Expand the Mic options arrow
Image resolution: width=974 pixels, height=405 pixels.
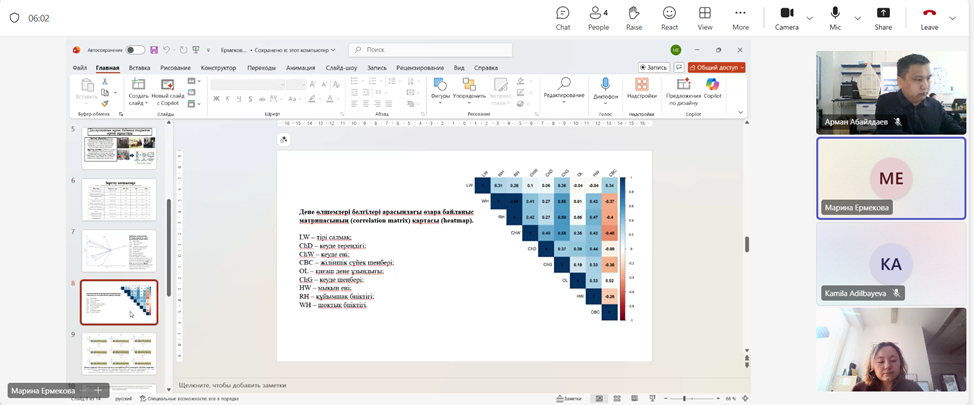pos(857,18)
